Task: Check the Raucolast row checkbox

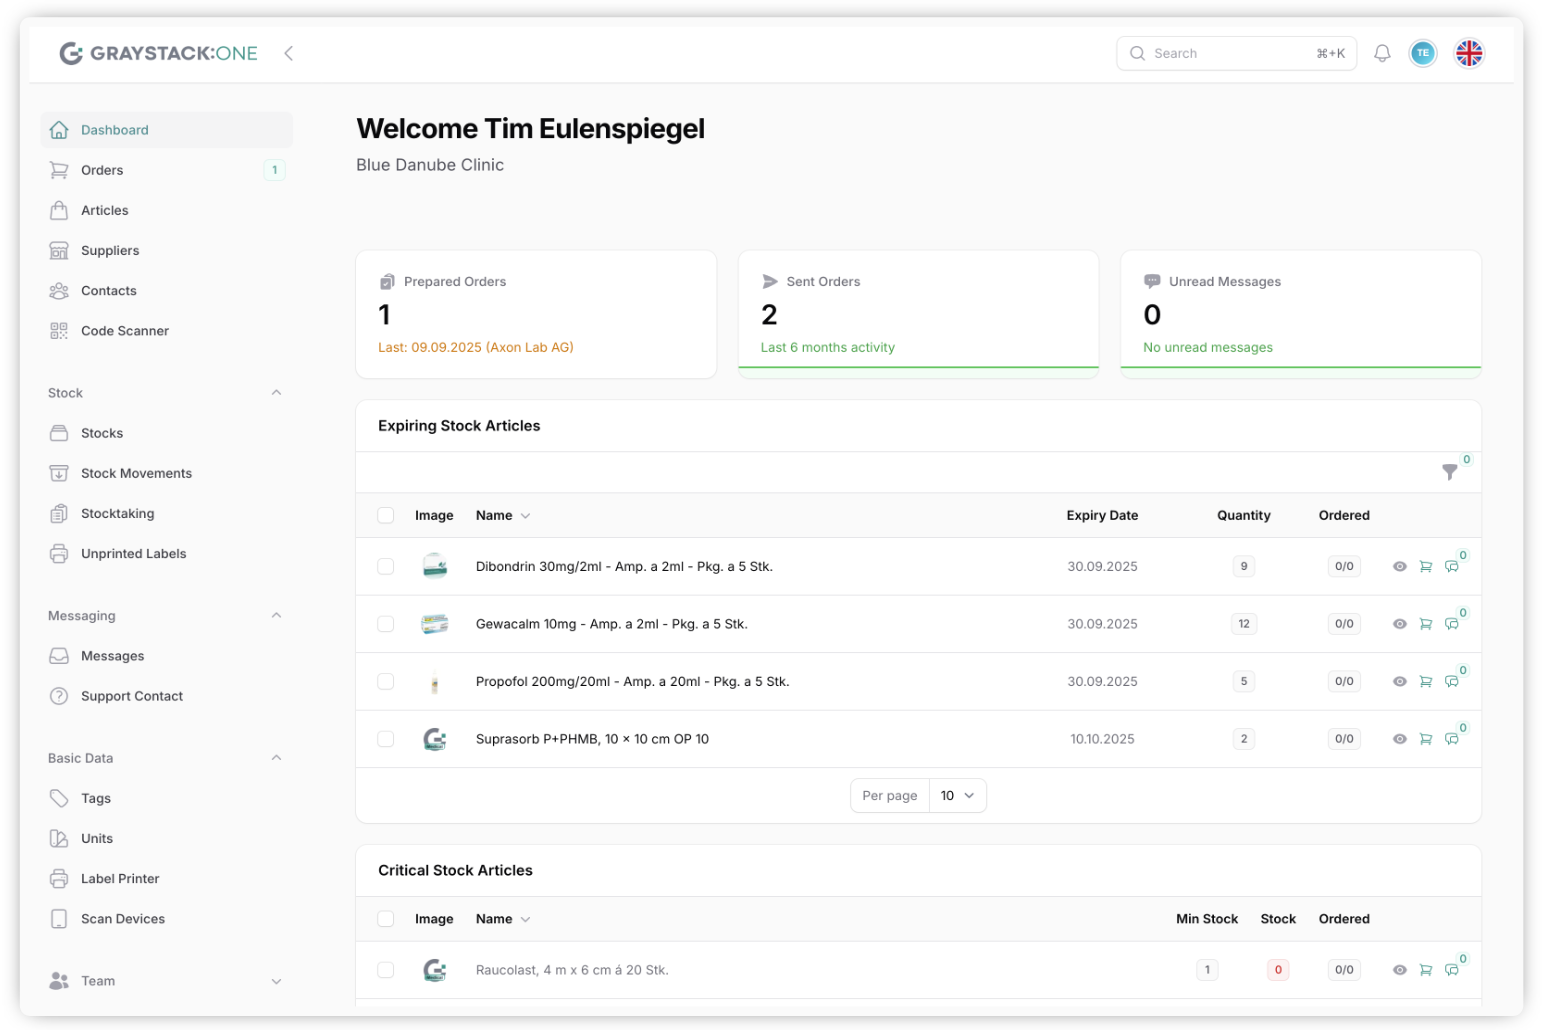Action: [x=386, y=970]
